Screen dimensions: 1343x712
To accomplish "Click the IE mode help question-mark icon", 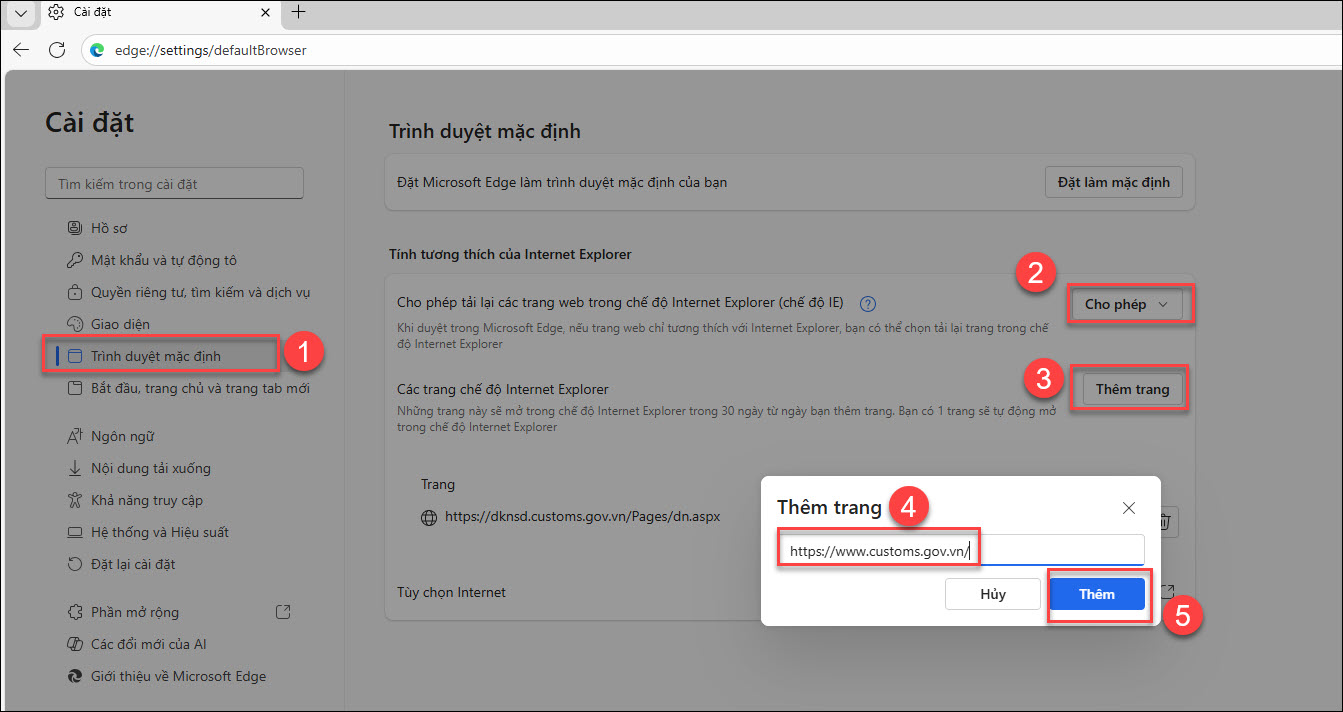I will 868,304.
